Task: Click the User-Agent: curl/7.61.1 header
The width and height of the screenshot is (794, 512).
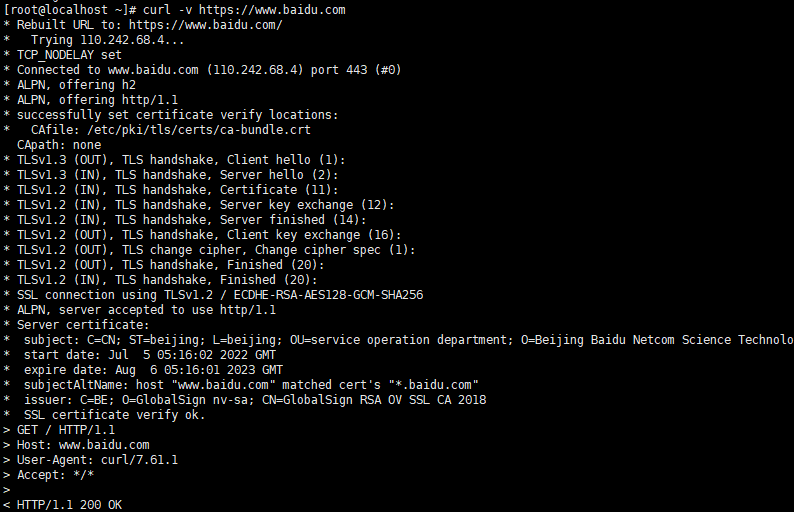Action: pyautogui.click(x=97, y=460)
